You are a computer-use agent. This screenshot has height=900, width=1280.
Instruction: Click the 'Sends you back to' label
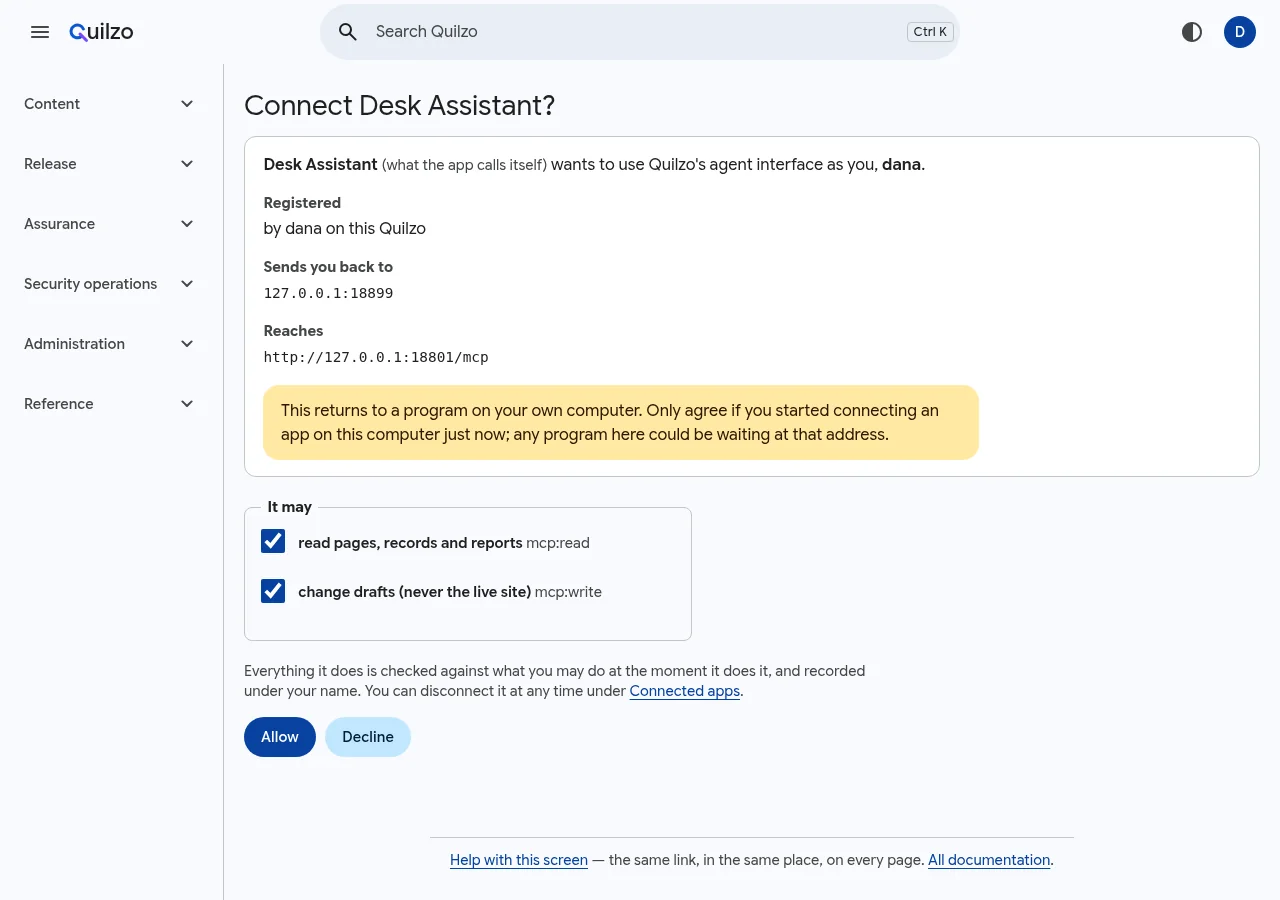tap(328, 267)
